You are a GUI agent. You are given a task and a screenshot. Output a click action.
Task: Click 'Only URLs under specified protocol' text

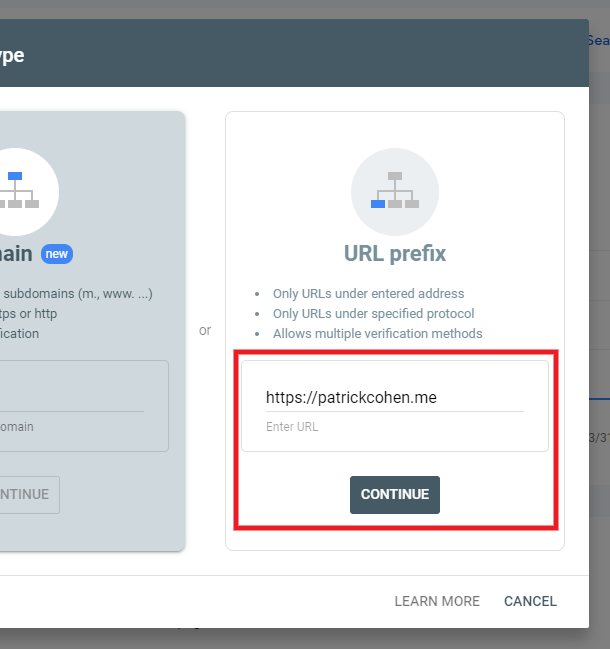click(373, 313)
